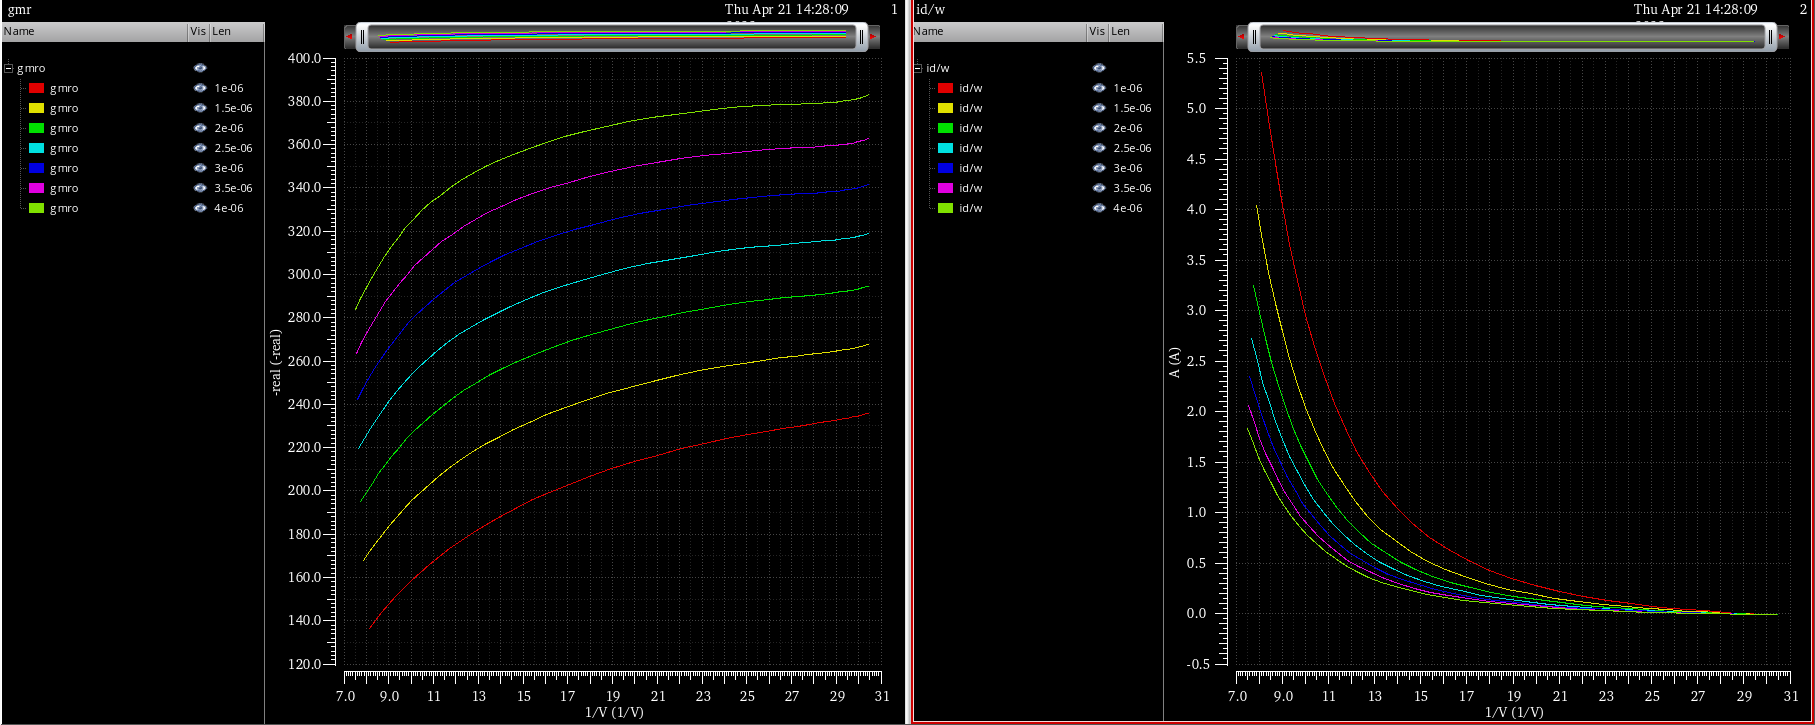Select id/w row label with length 4e-06

coord(971,208)
